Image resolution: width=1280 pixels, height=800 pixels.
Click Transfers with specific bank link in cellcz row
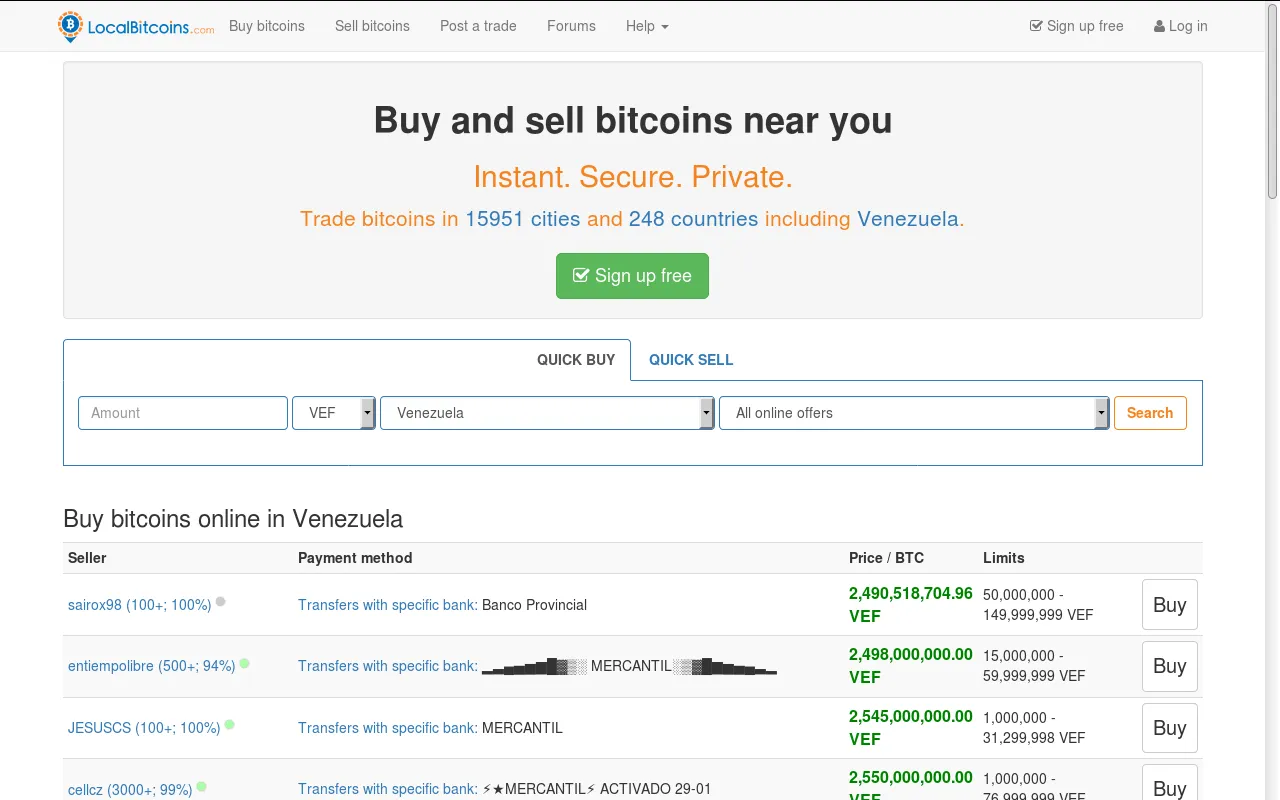pos(388,789)
